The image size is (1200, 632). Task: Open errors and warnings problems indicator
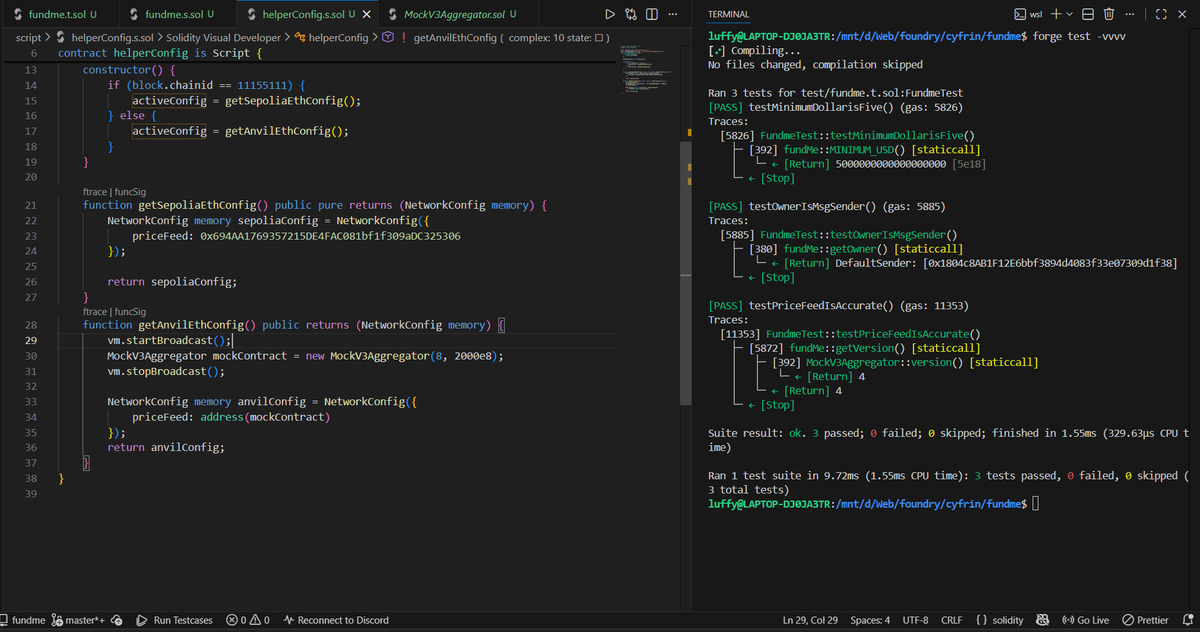click(248, 620)
